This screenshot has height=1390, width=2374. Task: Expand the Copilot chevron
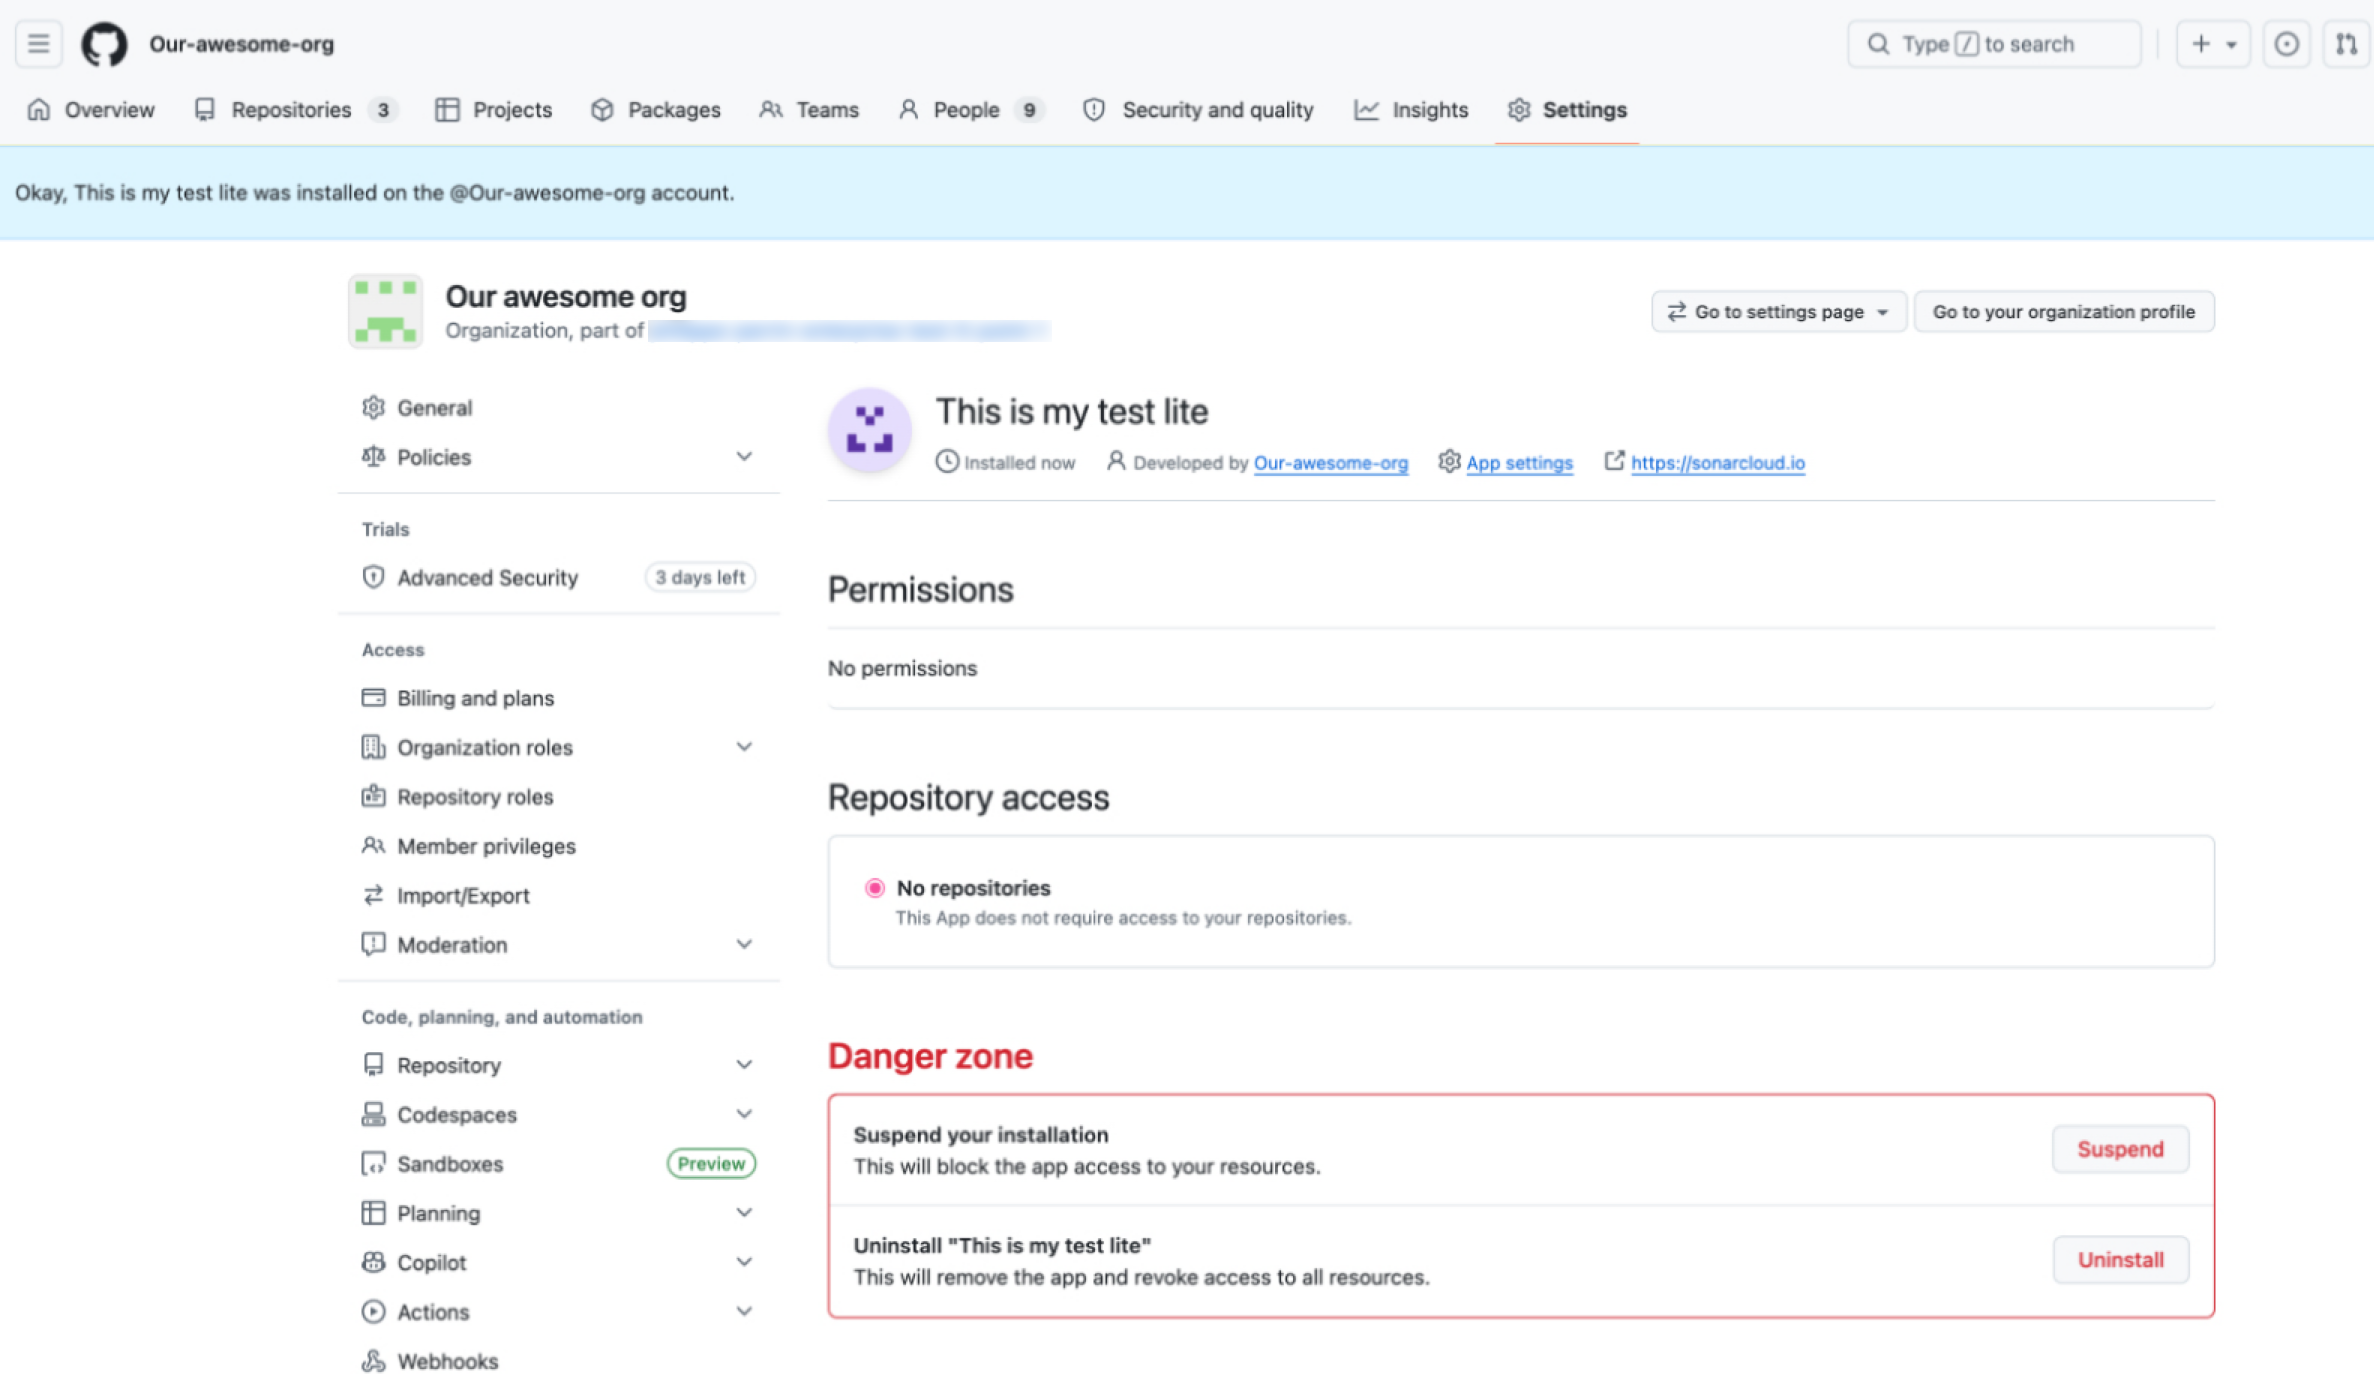pos(744,1262)
